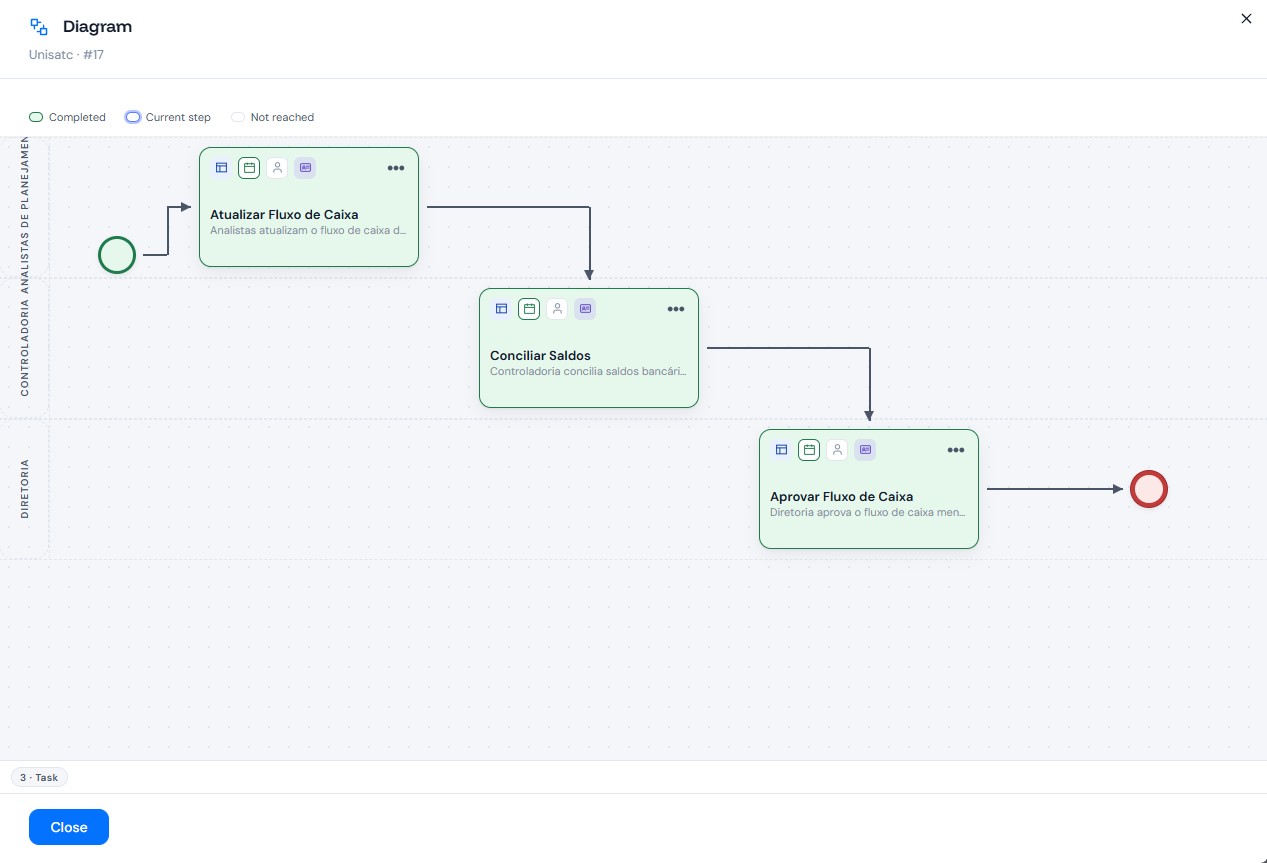Click the person icon on Aprovar Fluxo de Caixa

click(x=837, y=450)
